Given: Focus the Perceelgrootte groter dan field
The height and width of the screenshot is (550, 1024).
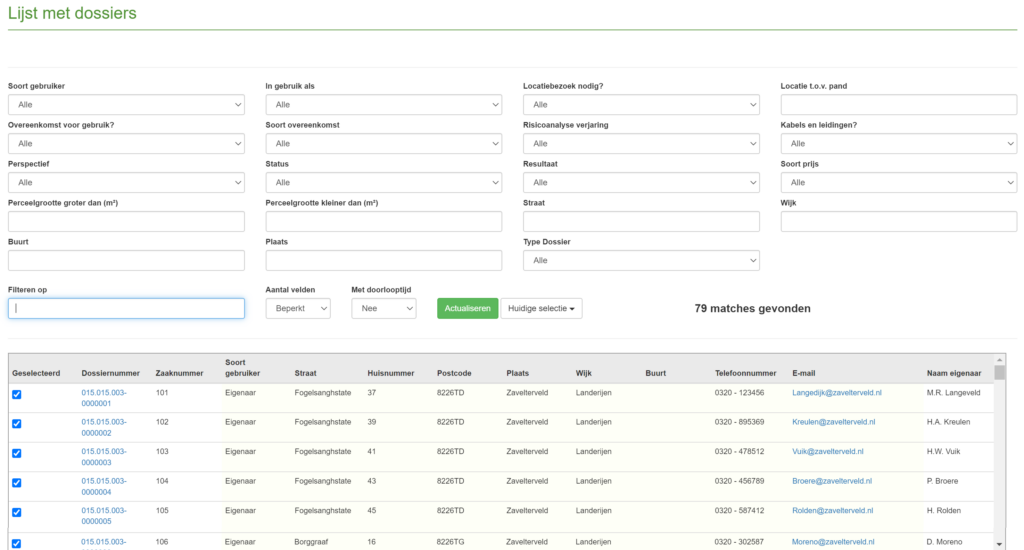Looking at the screenshot, I should [x=126, y=221].
